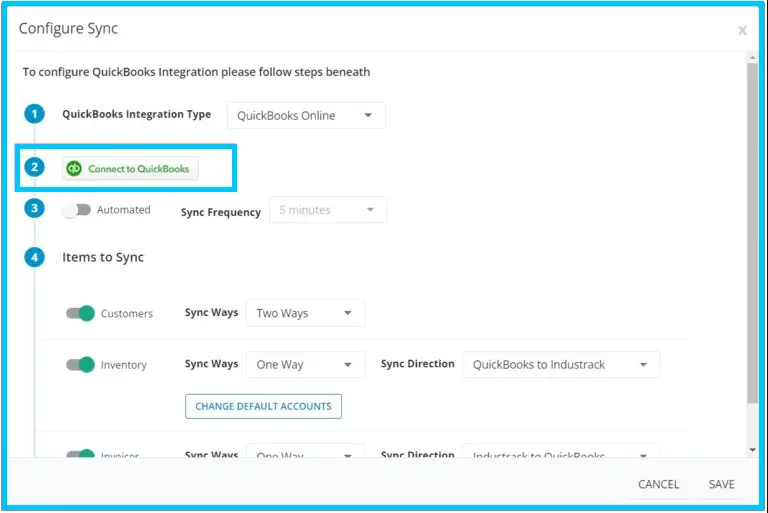Screen dimensions: 768x513
Task: Open Inventory Sync Ways dropdown
Action: [305, 365]
